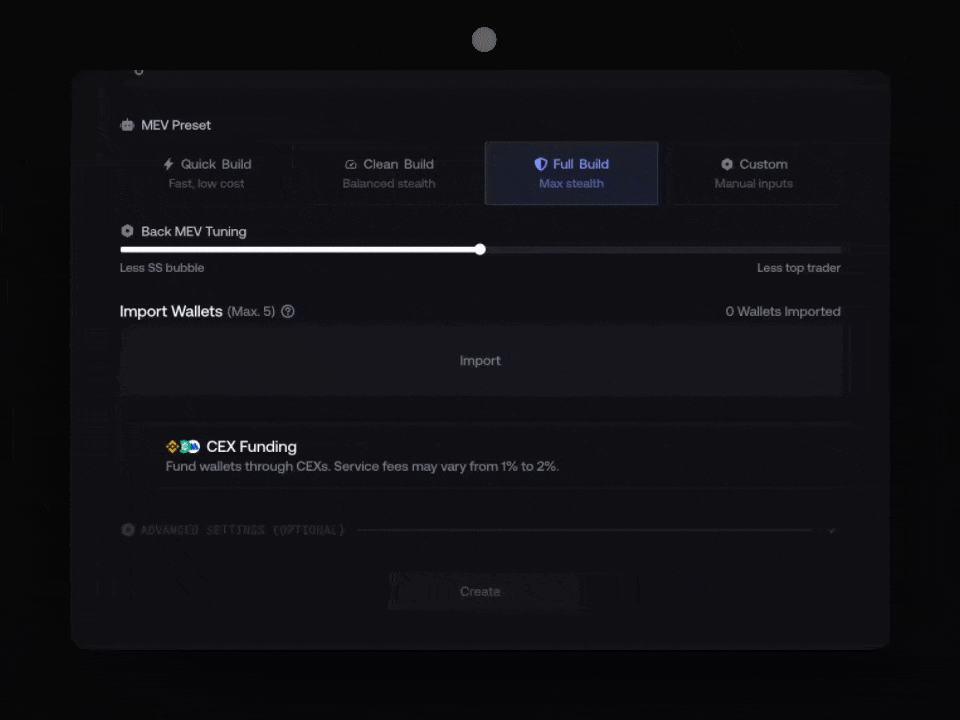Click the gray circle at top center
The height and width of the screenshot is (720, 960).
(484, 40)
